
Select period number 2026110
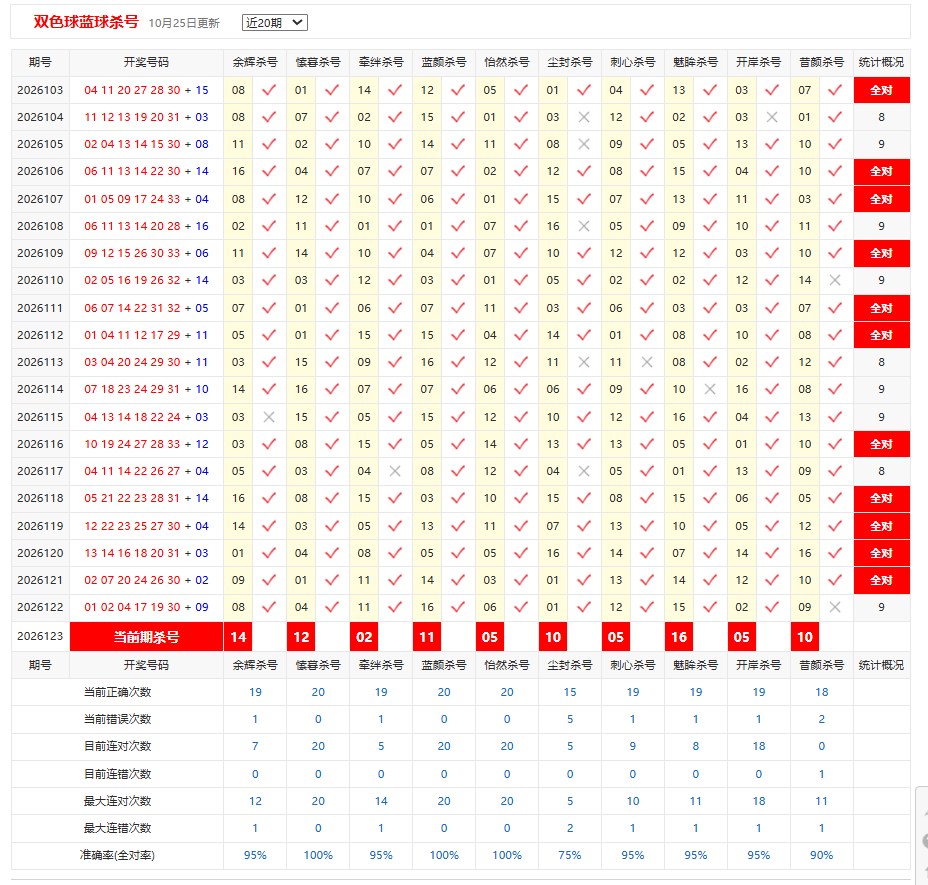(40, 280)
